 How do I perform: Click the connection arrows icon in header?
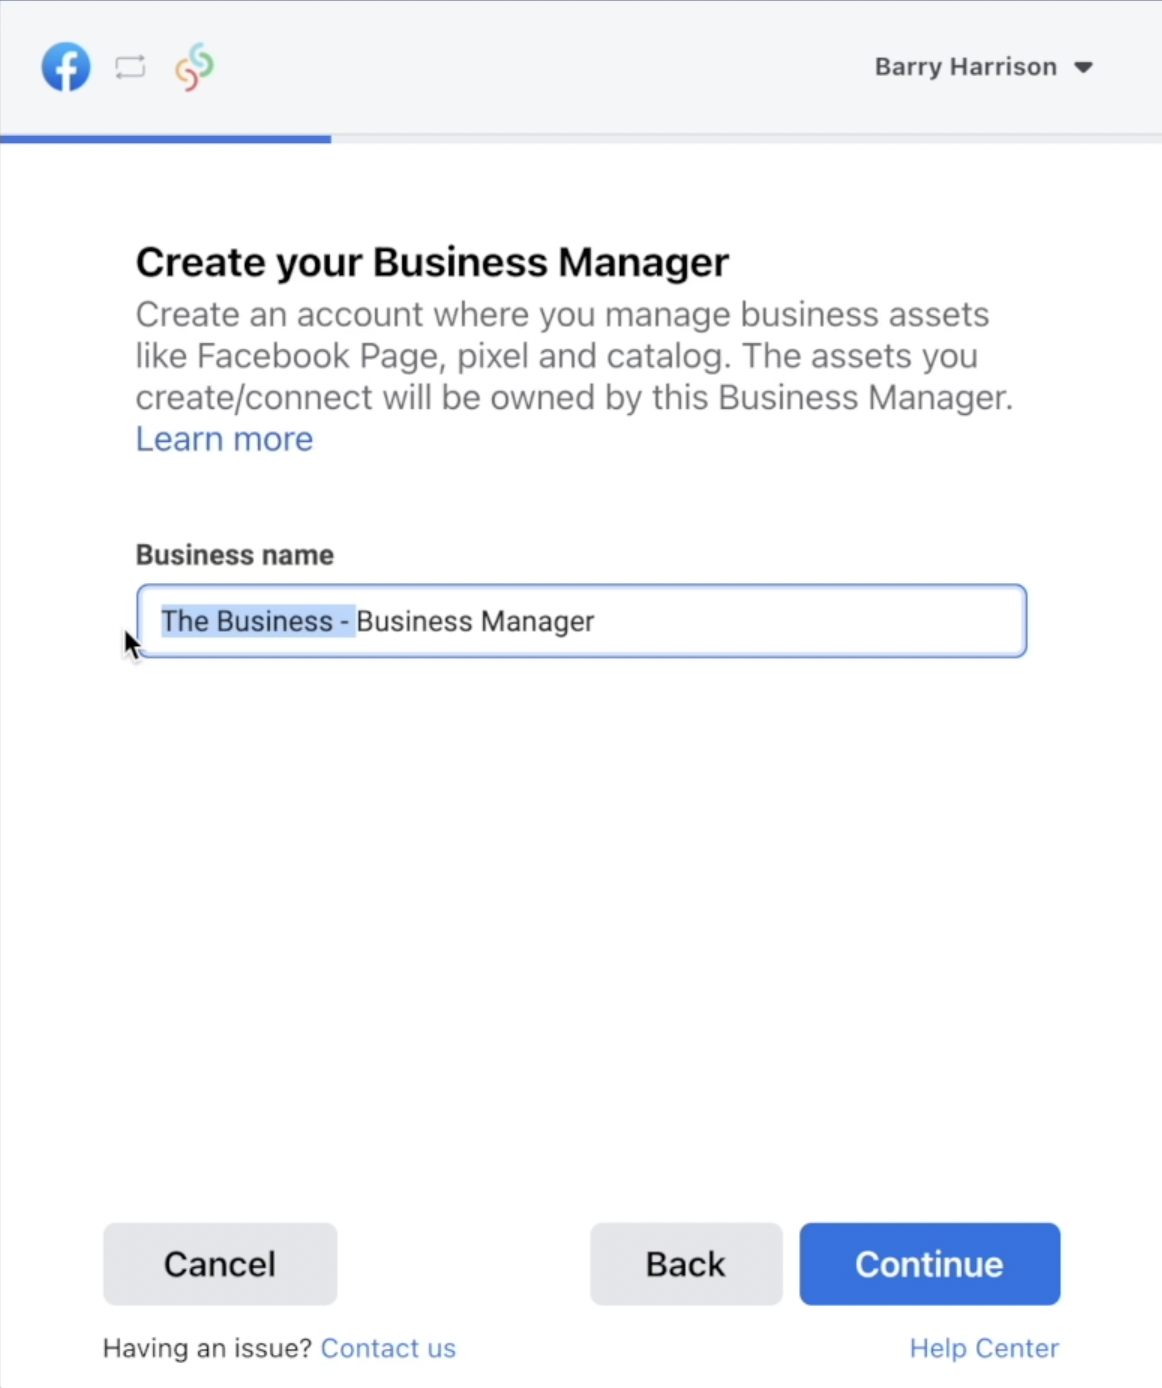[130, 68]
